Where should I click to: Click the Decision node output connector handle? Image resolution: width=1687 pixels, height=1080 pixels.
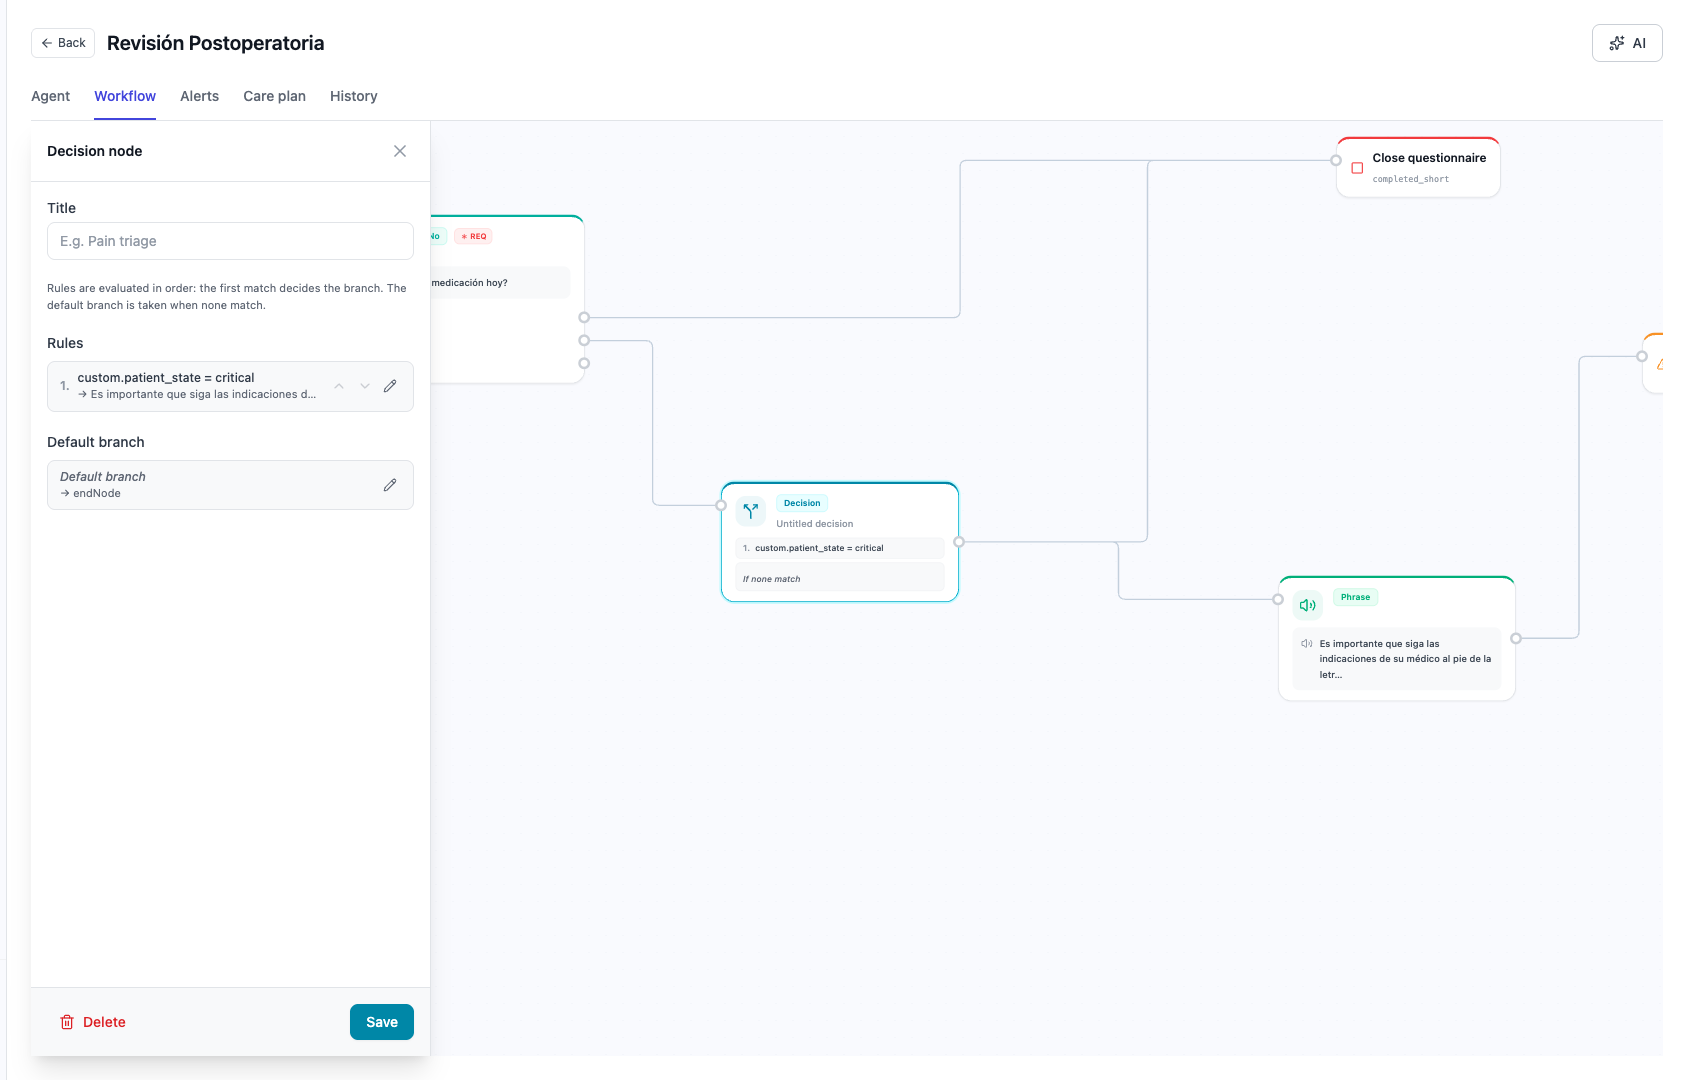point(959,542)
